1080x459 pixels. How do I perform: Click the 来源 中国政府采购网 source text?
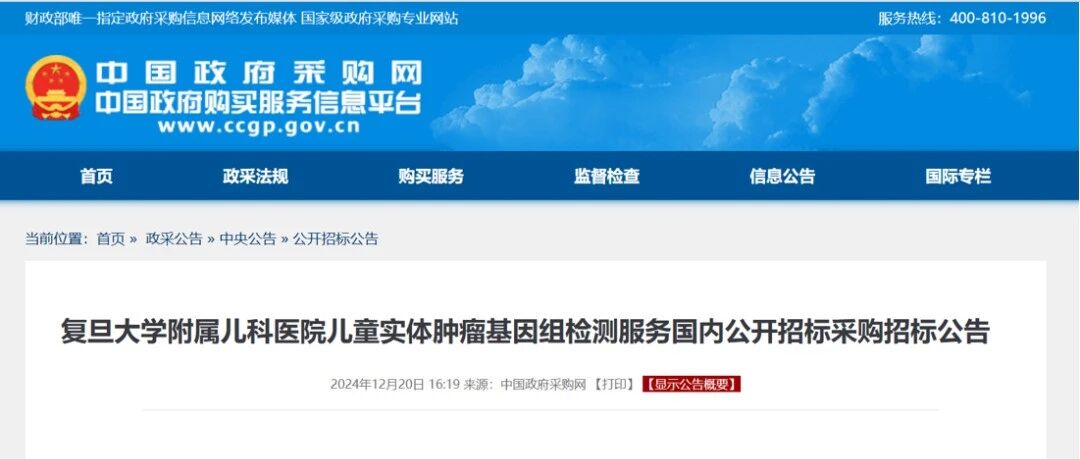[x=524, y=385]
